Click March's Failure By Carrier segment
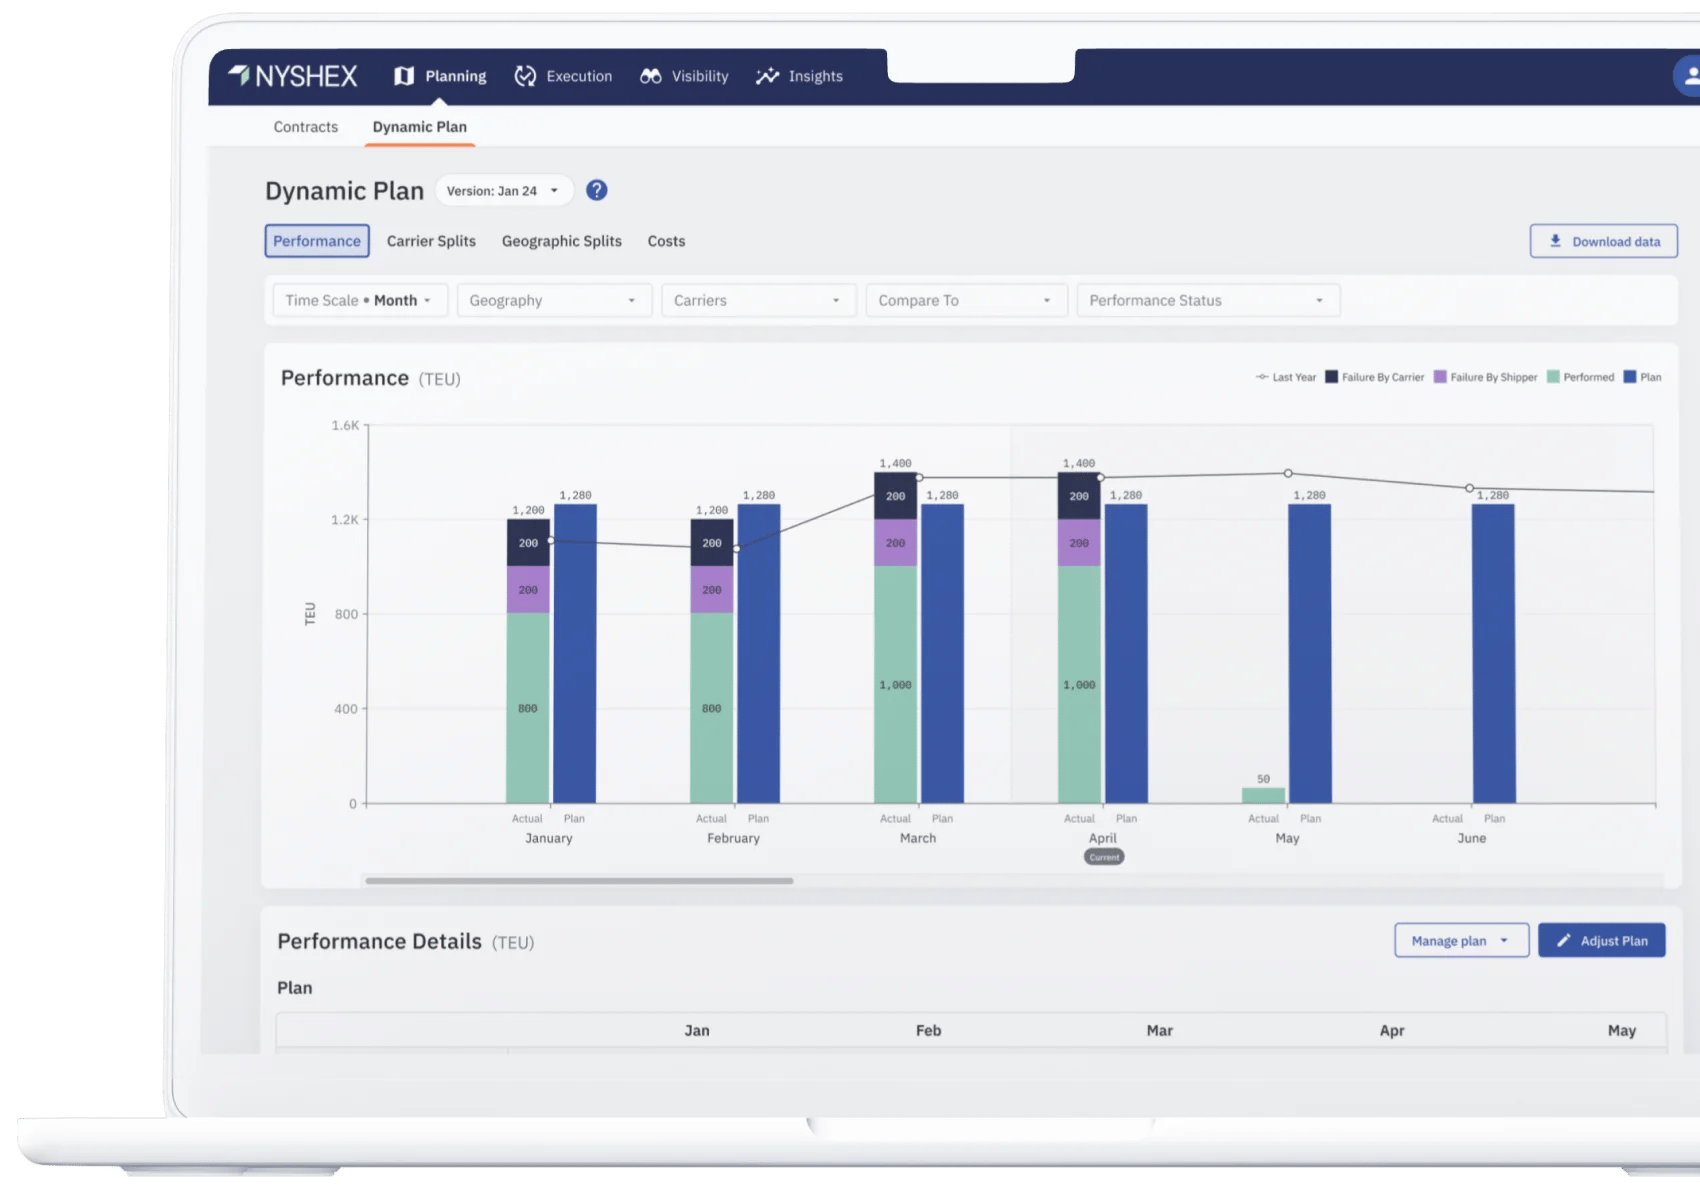Viewport: 1700px width, 1190px height. point(895,496)
